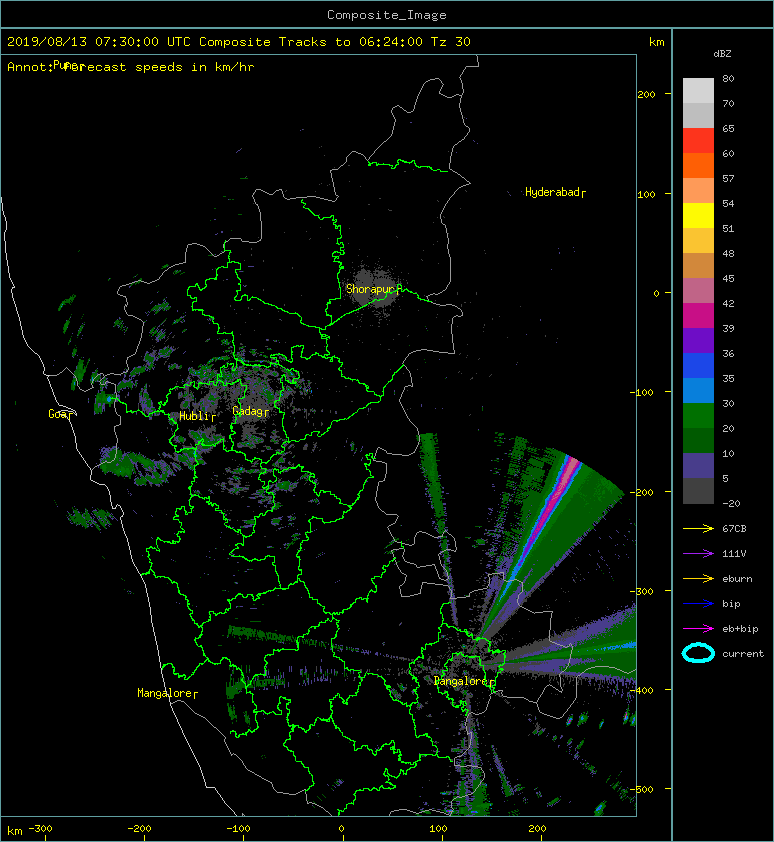
Task: Select the light blue 35-30 dBZ swatch
Action: tap(698, 390)
